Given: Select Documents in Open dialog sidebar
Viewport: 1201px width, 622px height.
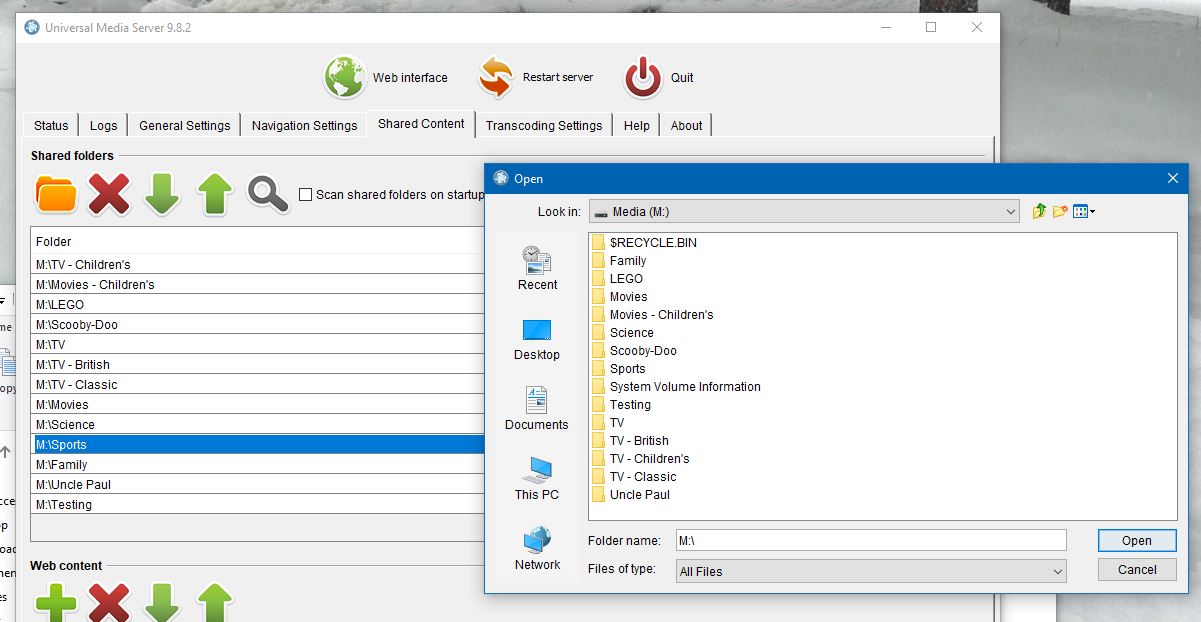Looking at the screenshot, I should coord(537,408).
